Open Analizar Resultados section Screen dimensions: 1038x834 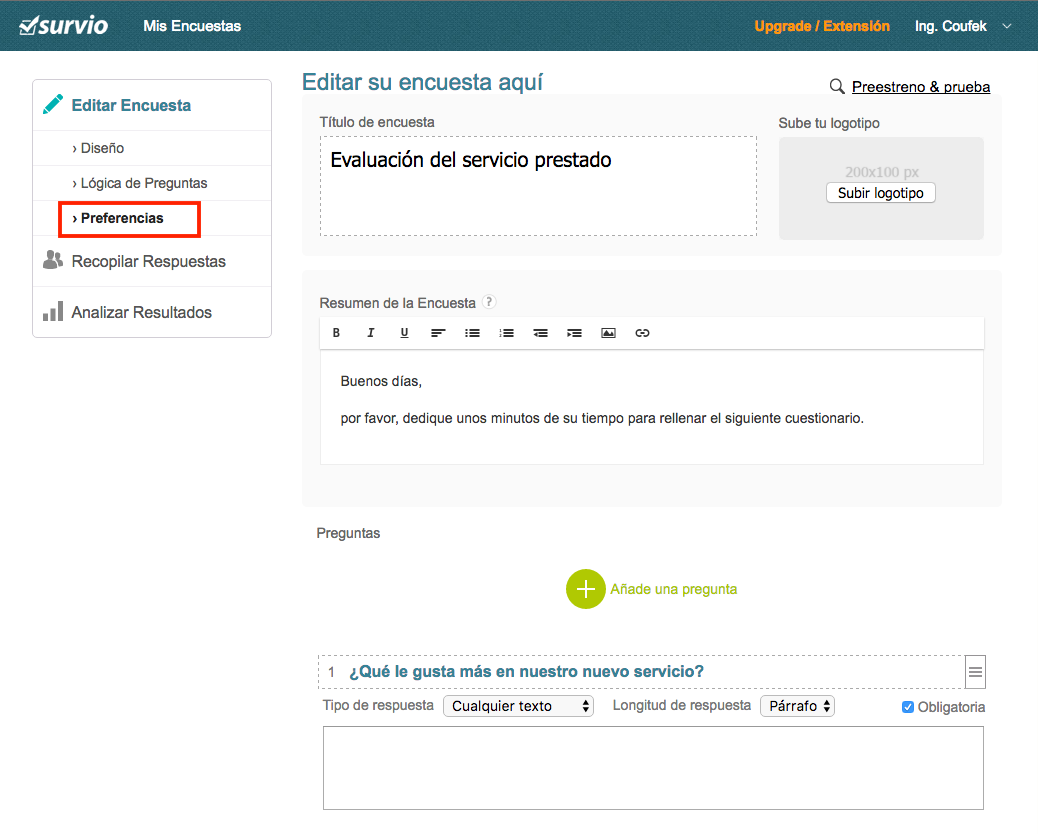coord(141,312)
